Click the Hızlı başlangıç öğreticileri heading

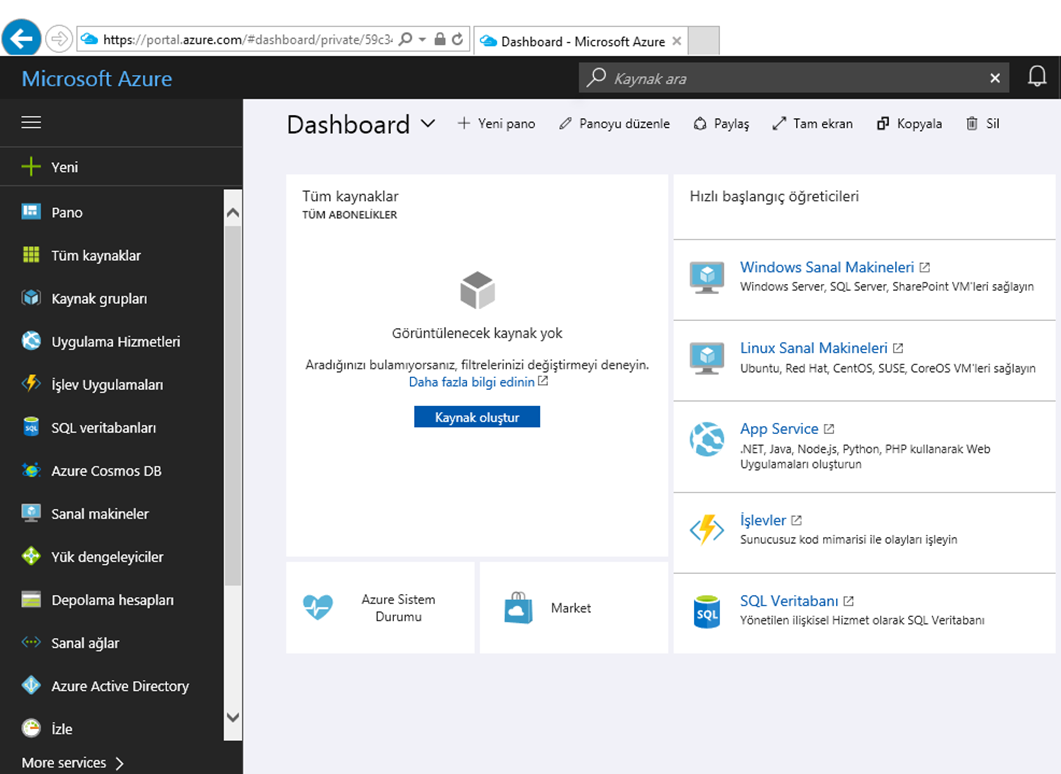click(x=774, y=196)
